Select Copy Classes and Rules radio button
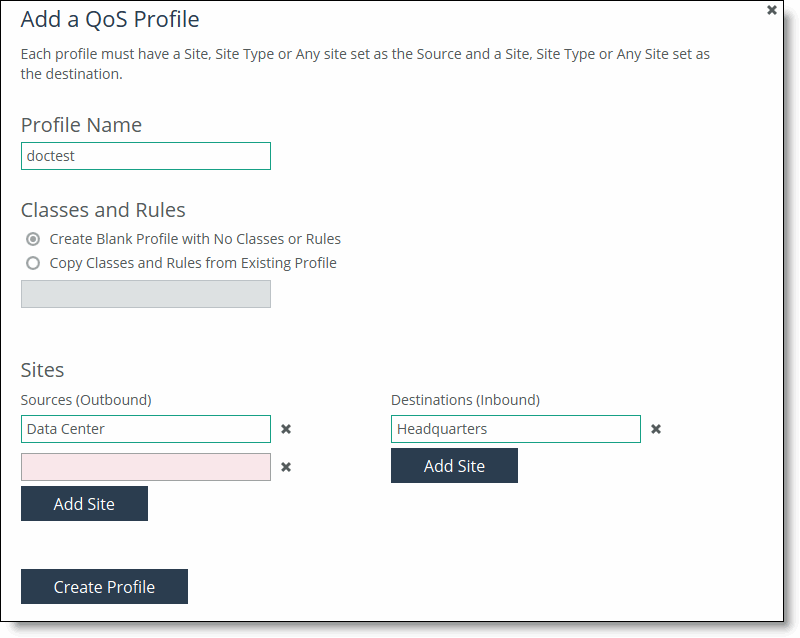Image resolution: width=800 pixels, height=638 pixels. click(33, 263)
